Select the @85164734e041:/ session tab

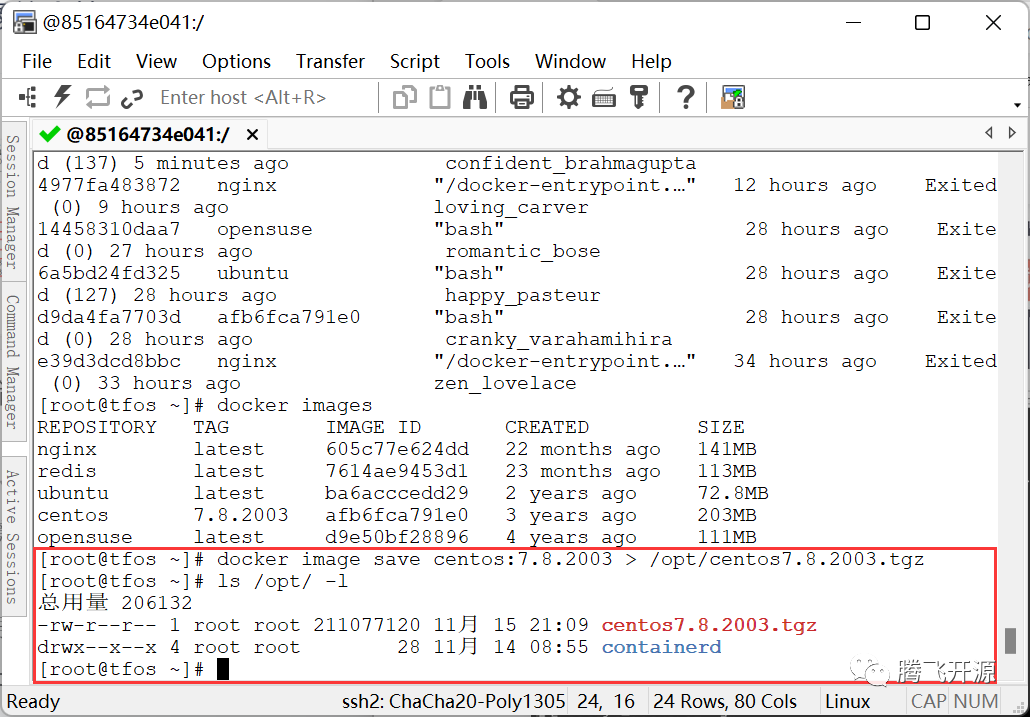tap(148, 135)
